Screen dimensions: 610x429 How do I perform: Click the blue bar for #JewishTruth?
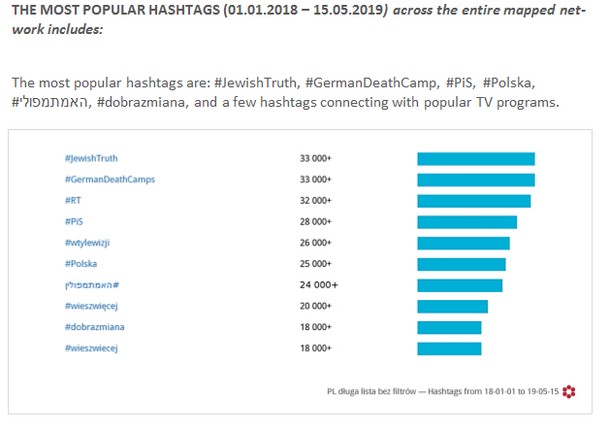(x=476, y=159)
